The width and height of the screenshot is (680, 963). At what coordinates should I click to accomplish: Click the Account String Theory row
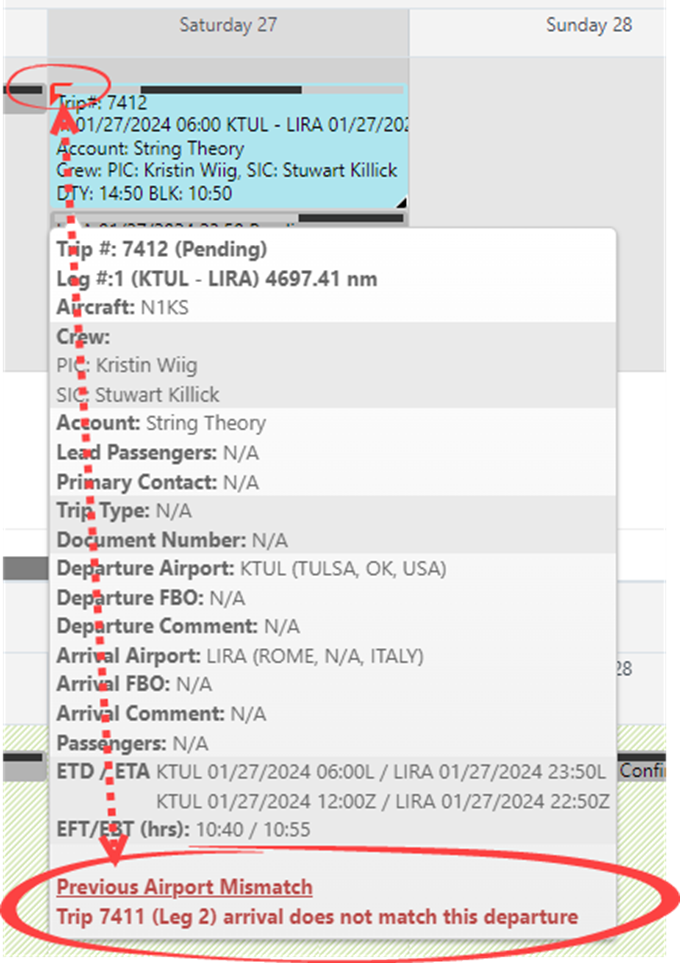[x=161, y=423]
